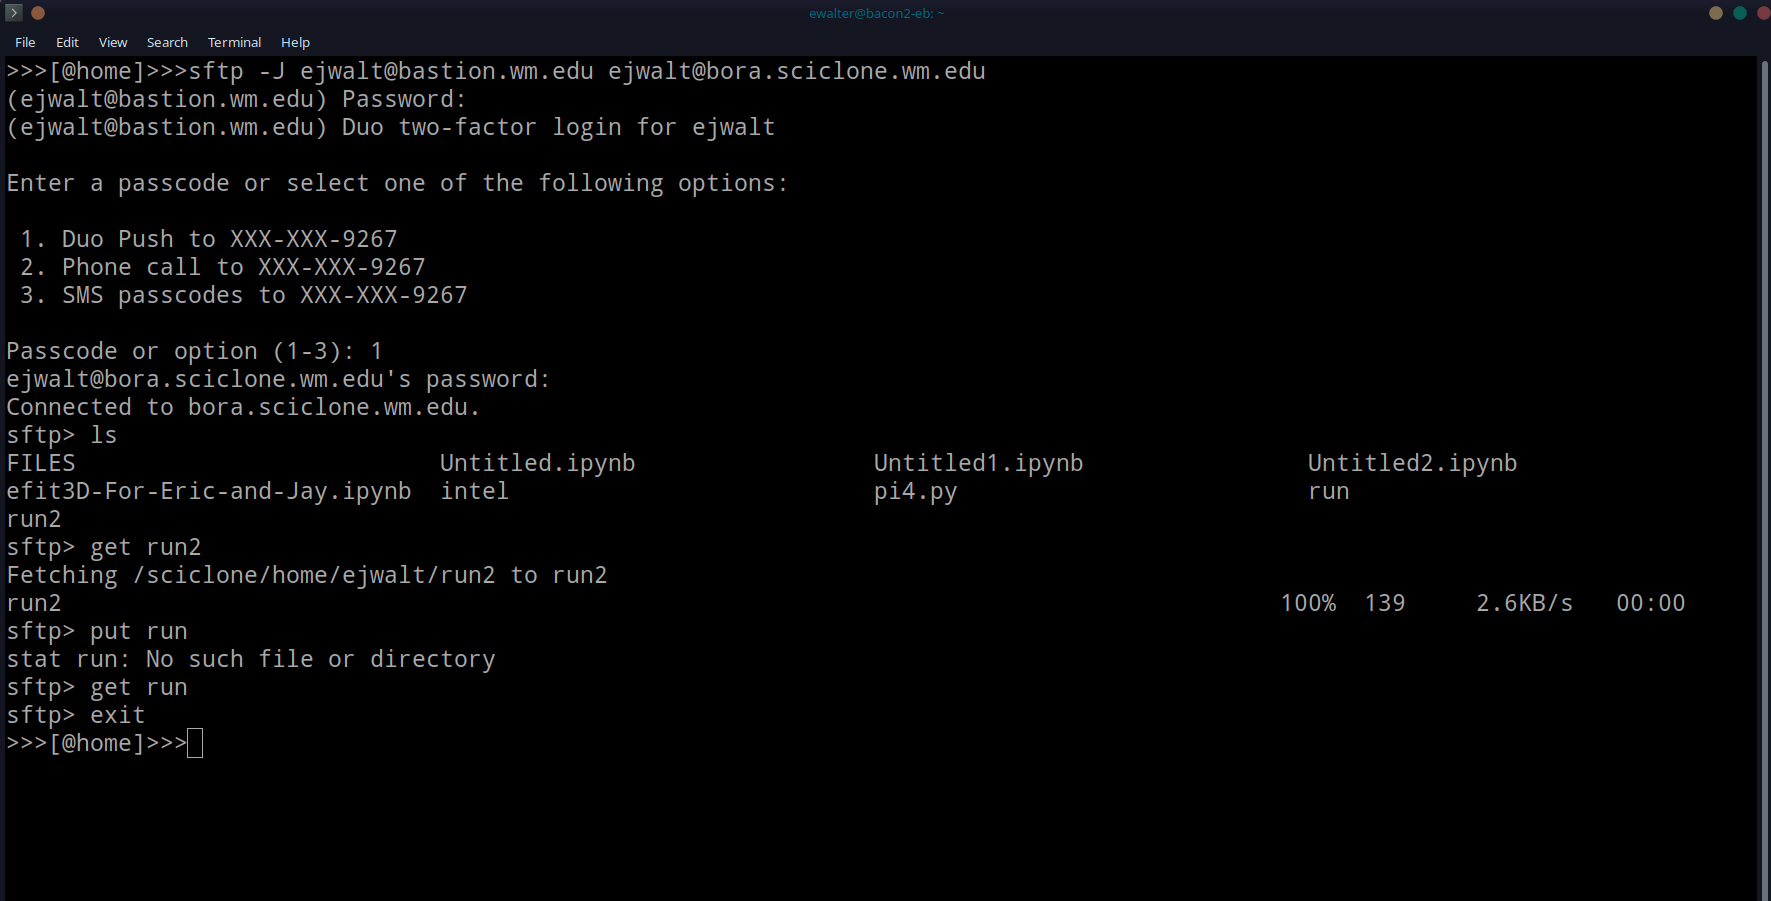The width and height of the screenshot is (1771, 901).
Task: Open the View menu
Action: (x=113, y=42)
